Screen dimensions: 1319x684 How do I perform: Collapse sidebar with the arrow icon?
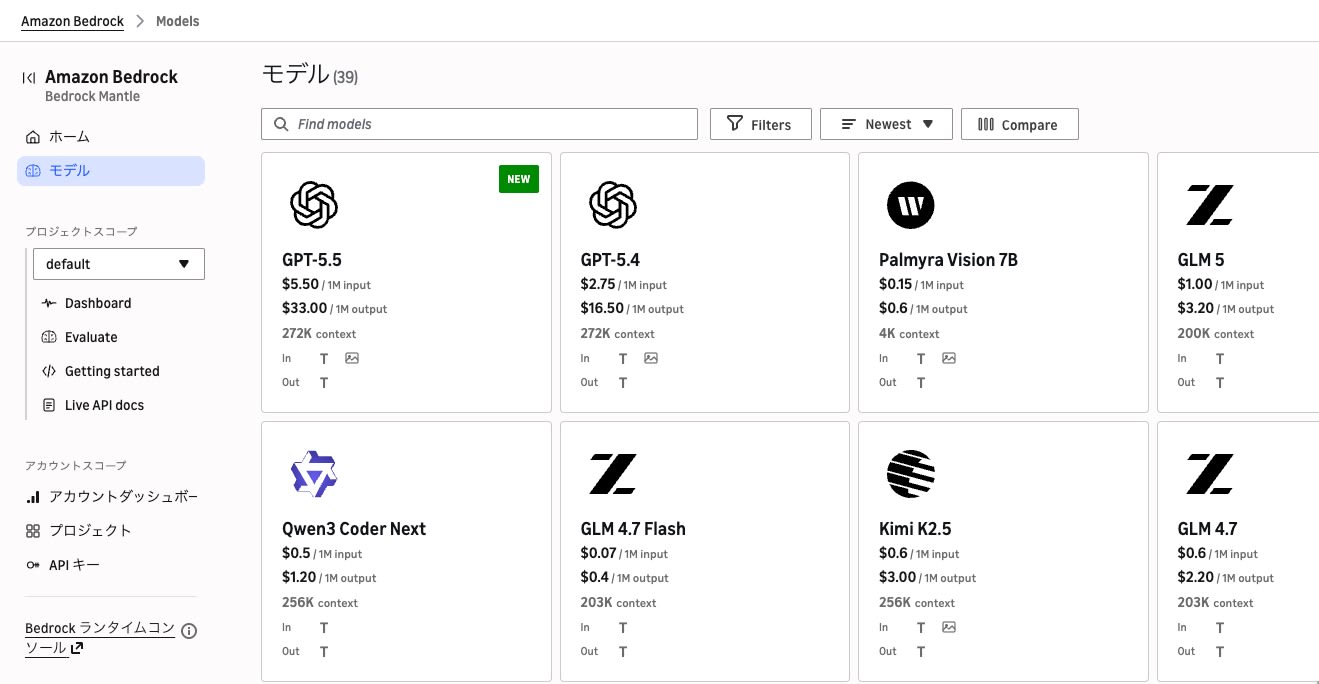(x=29, y=78)
